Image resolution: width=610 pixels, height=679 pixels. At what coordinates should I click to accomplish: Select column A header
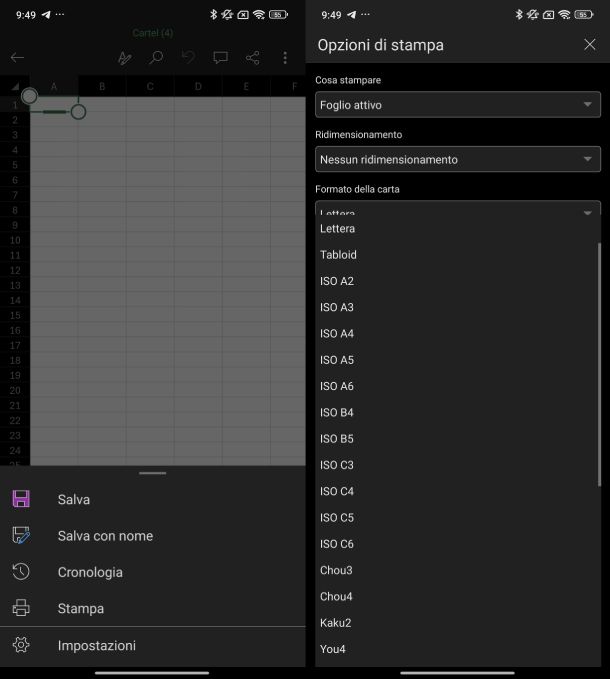54,86
